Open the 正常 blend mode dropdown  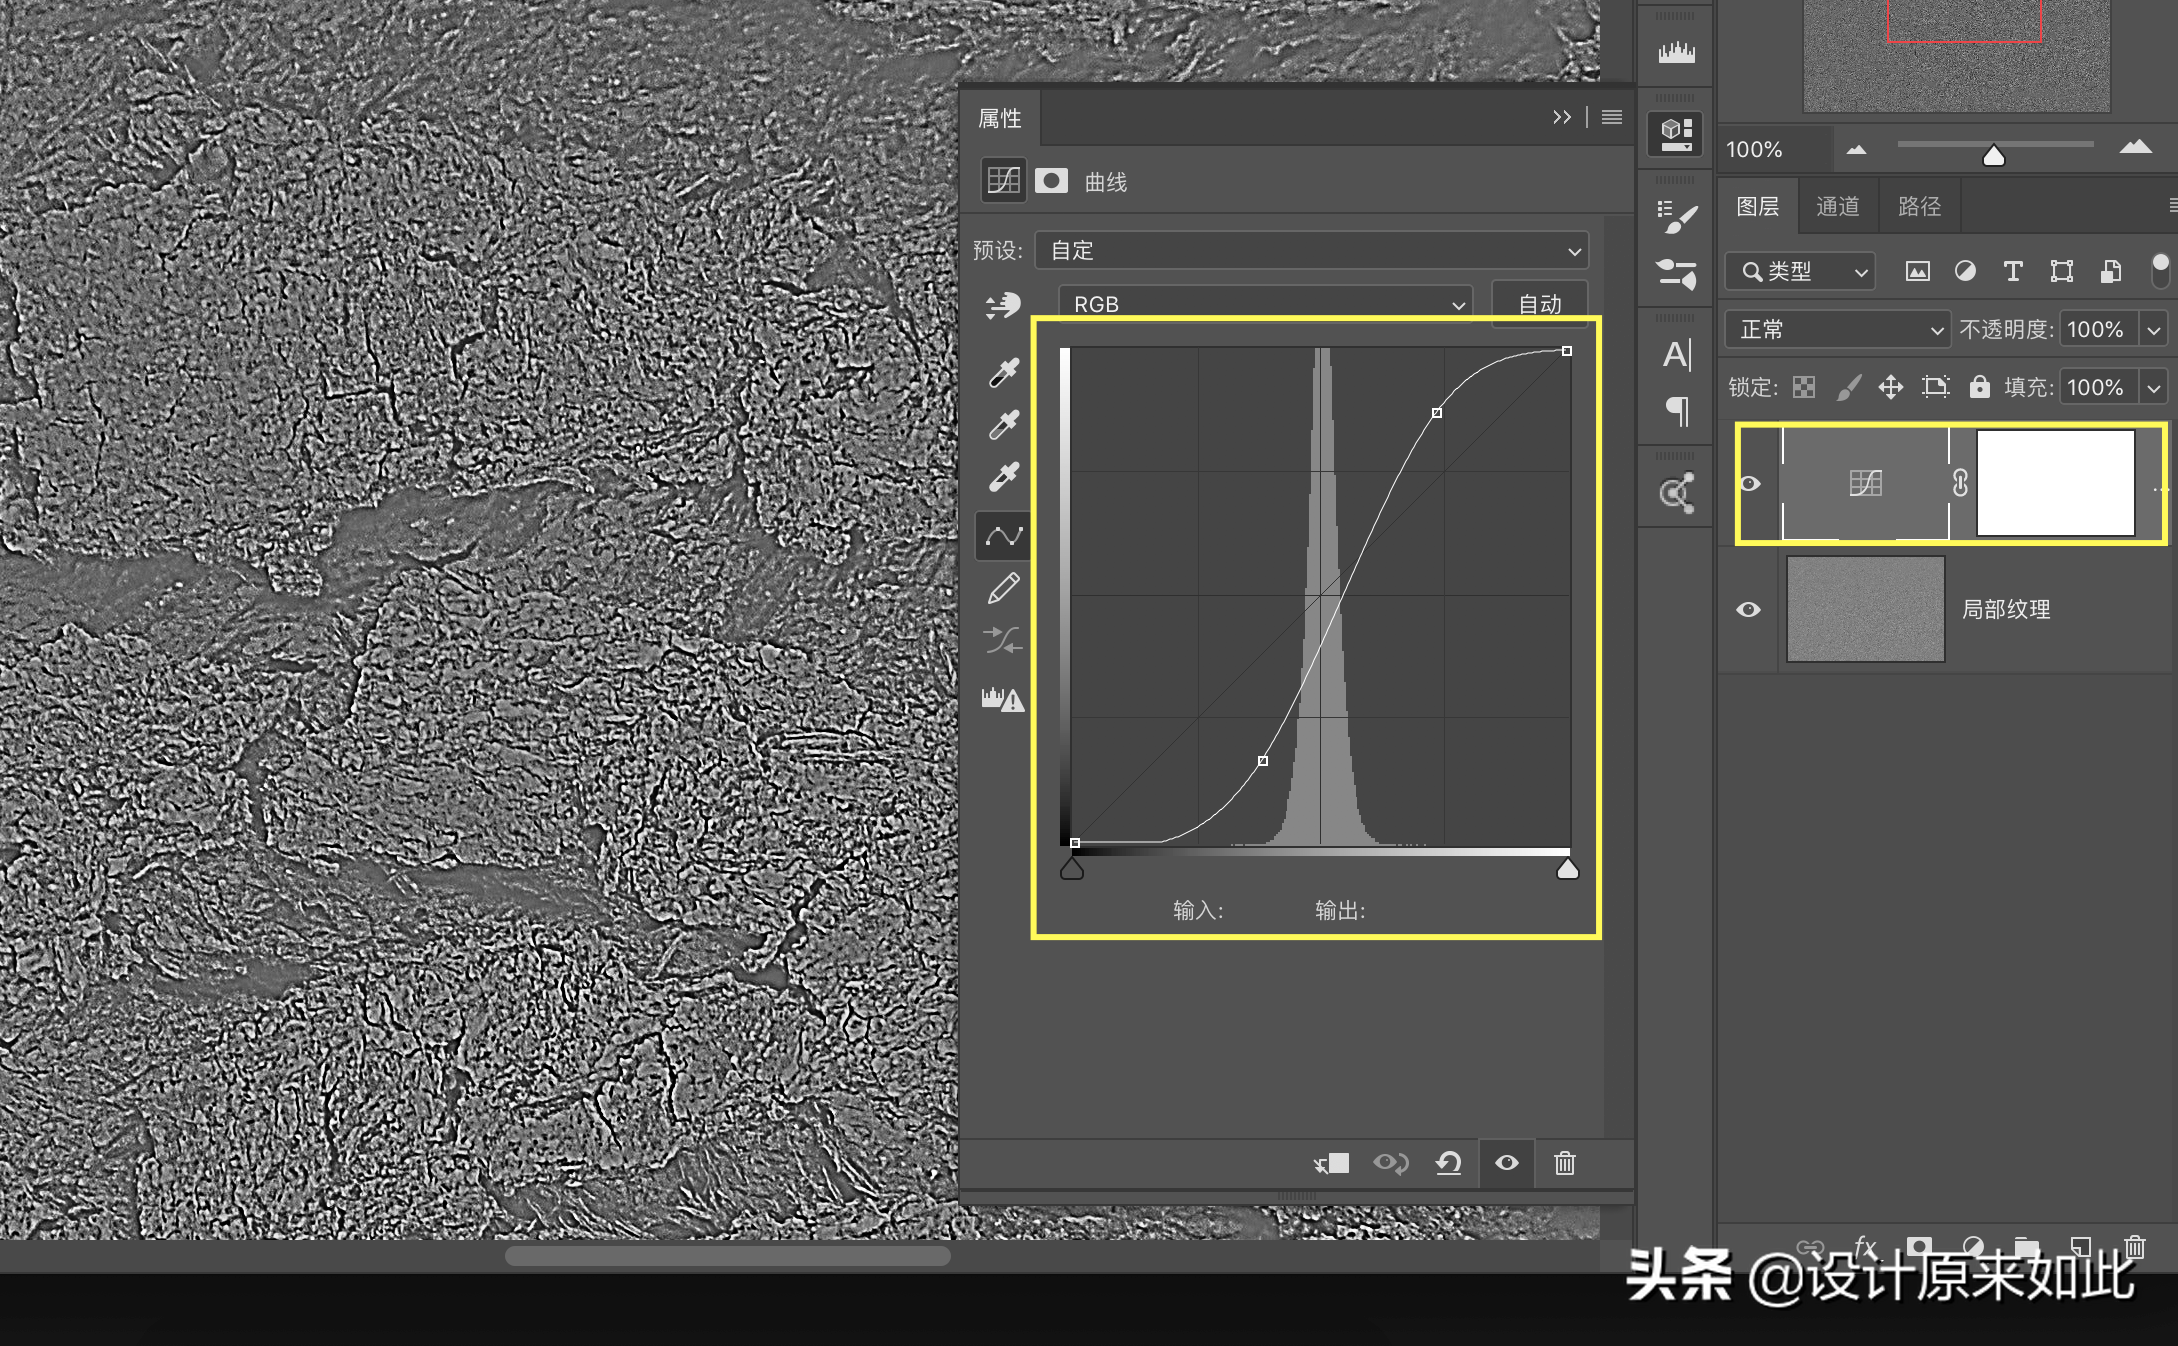(1838, 329)
